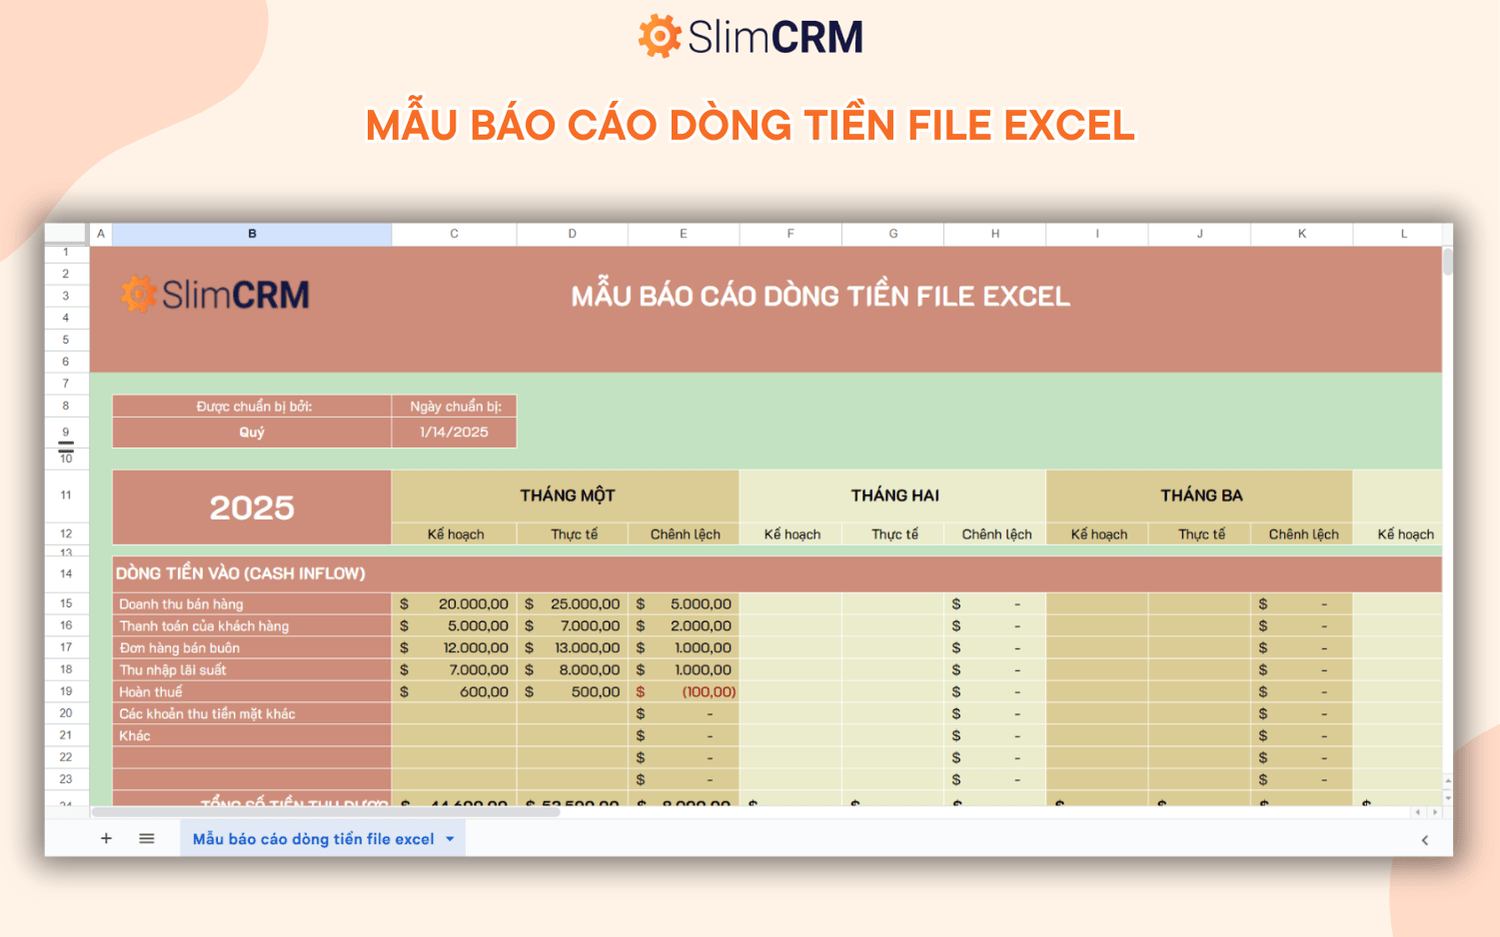Select row 15 by clicking its row number
Screen dimensions: 1500x937
tap(66, 604)
